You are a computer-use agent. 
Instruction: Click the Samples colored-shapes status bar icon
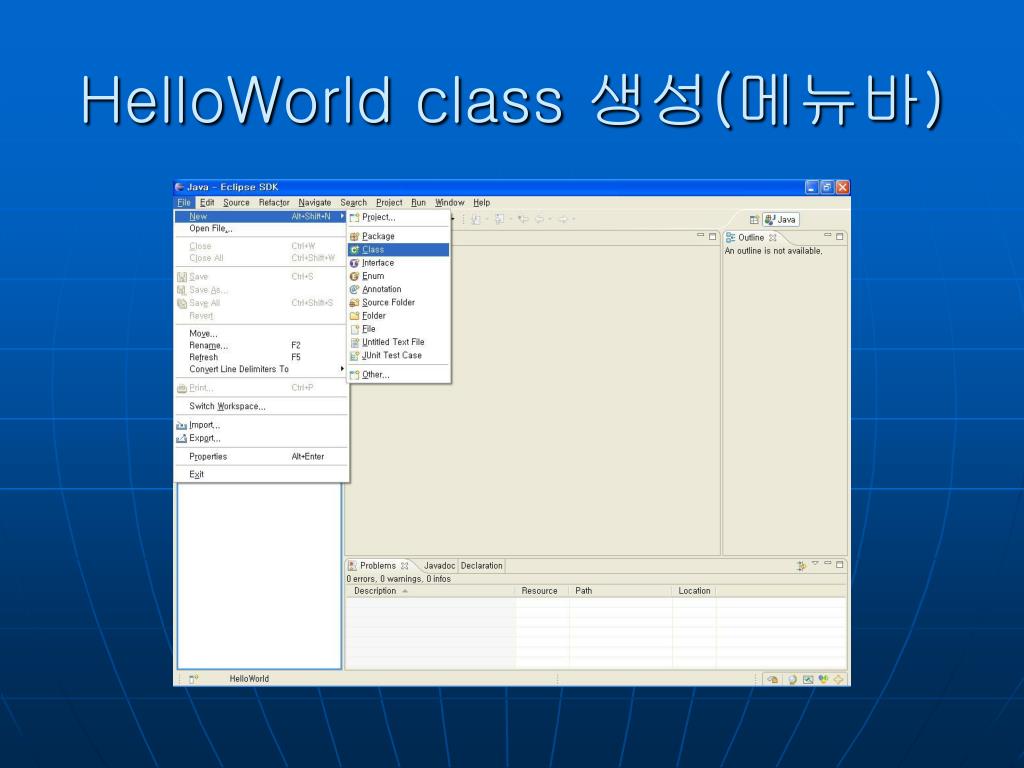click(x=823, y=679)
